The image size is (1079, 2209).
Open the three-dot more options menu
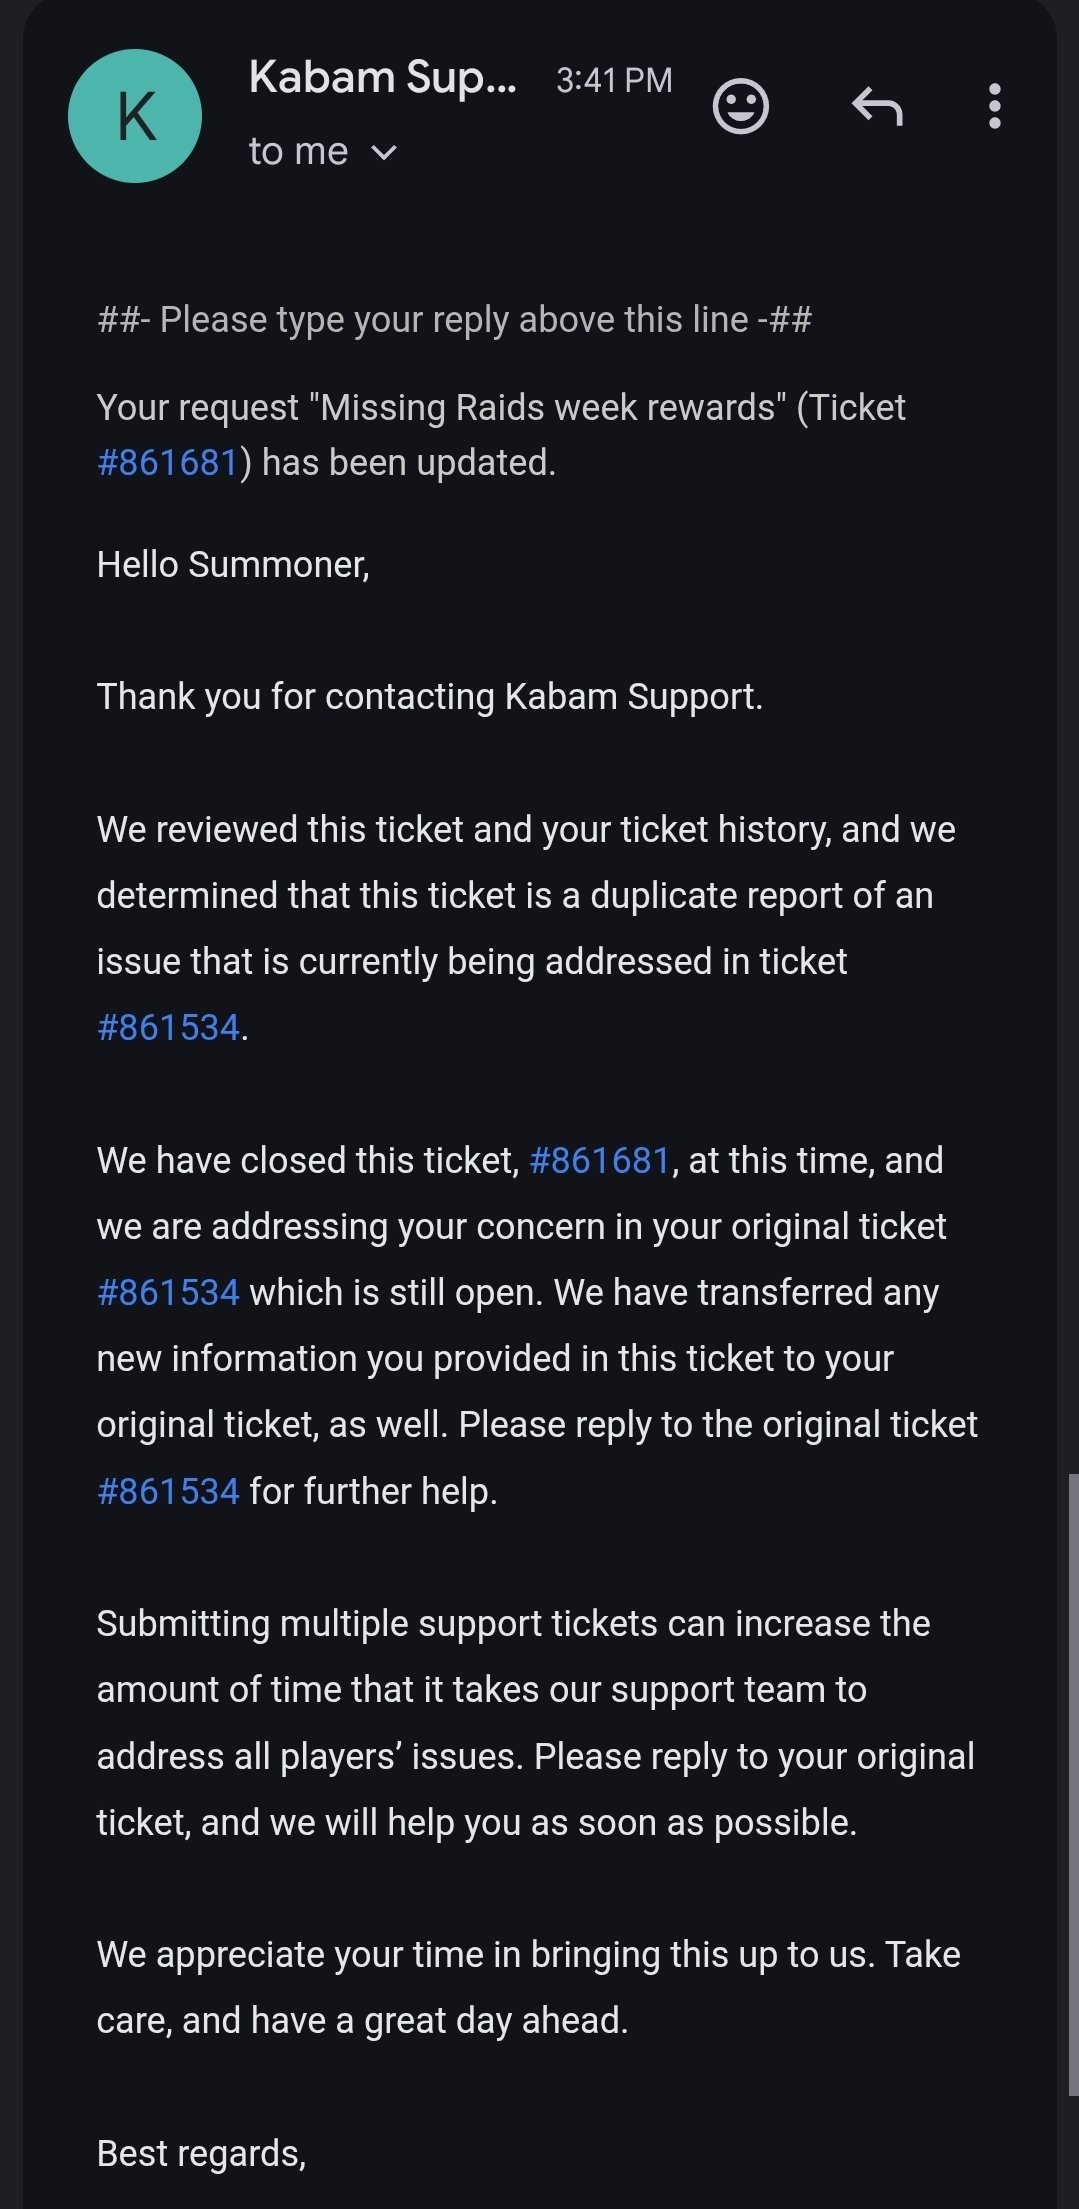click(994, 106)
